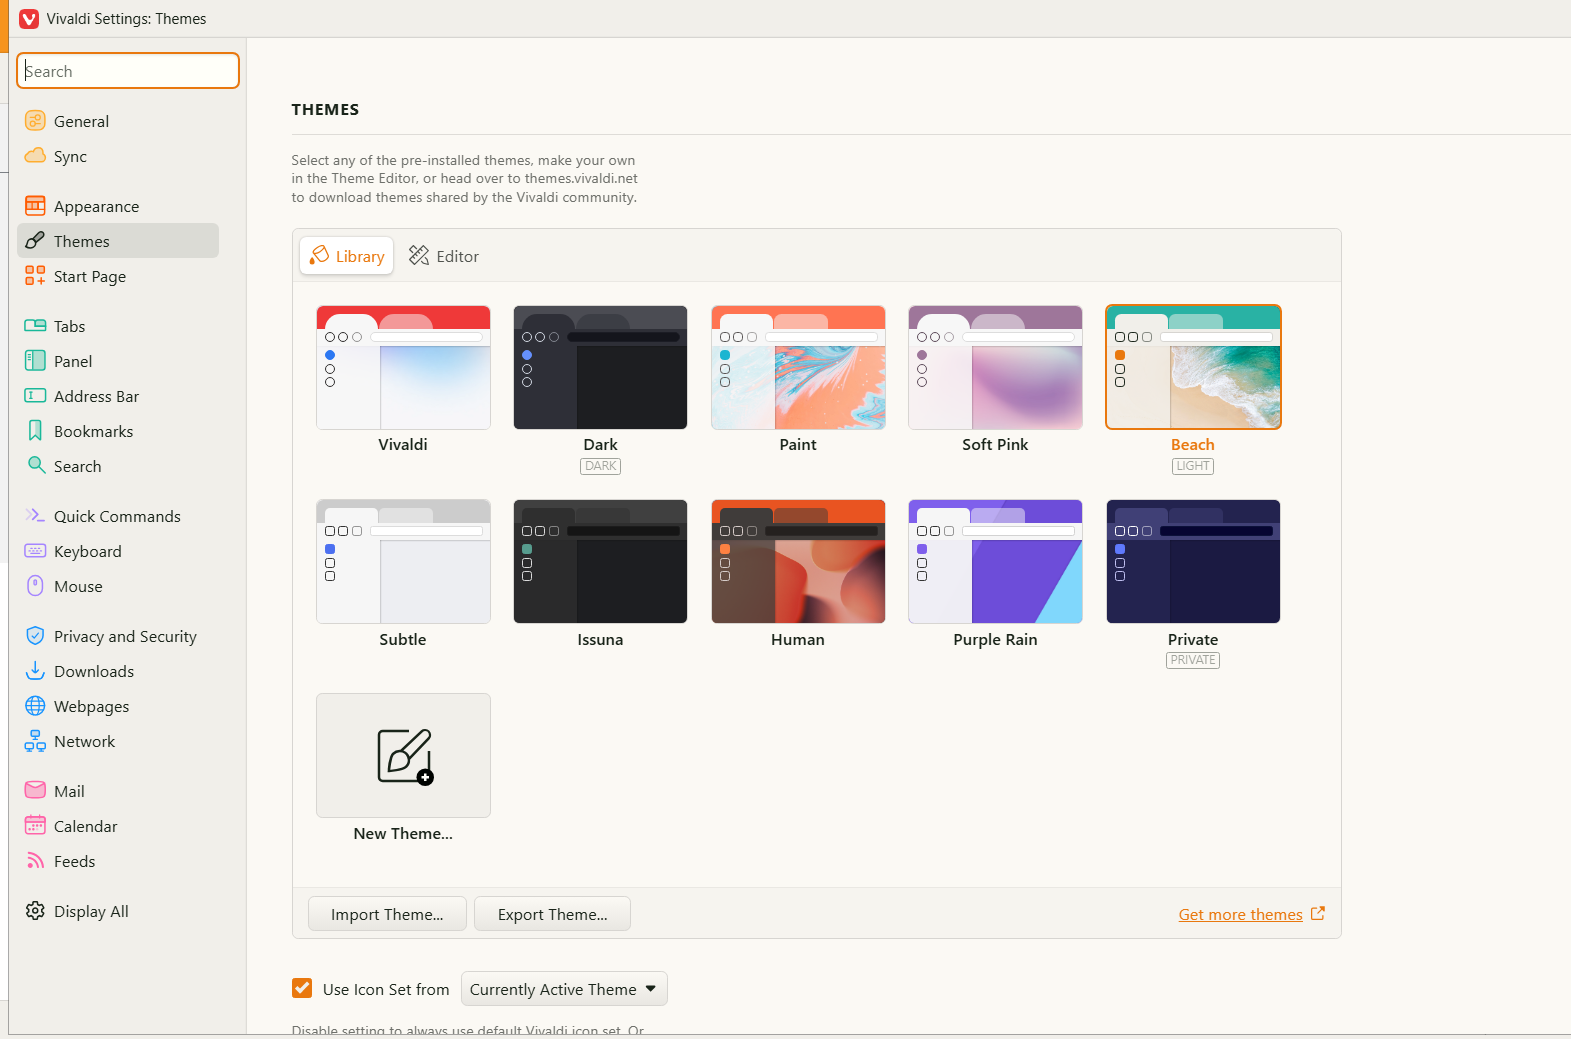Select the Human theme thumbnail

point(798,561)
